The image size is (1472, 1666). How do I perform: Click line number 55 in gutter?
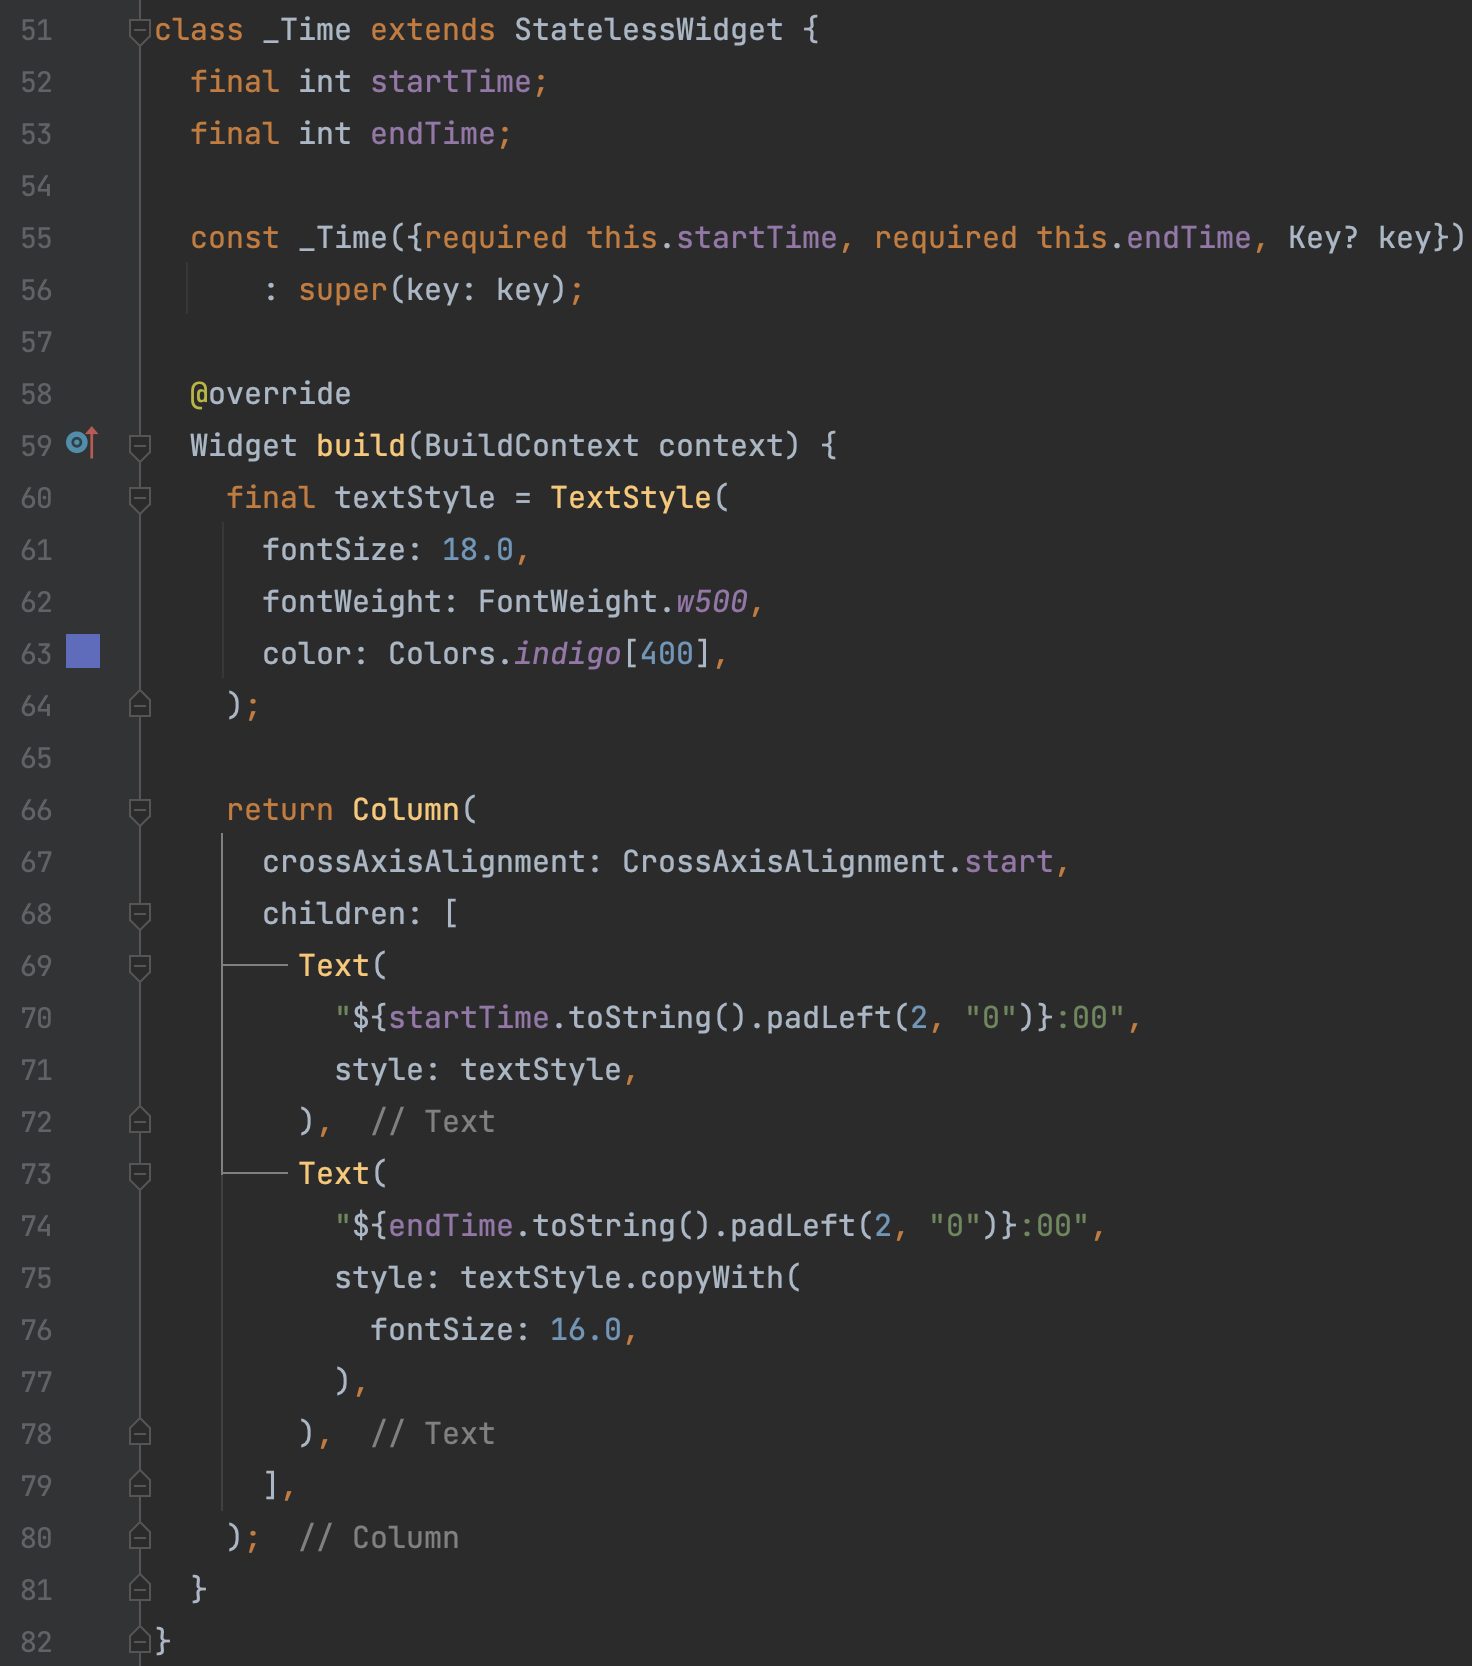click(x=36, y=238)
